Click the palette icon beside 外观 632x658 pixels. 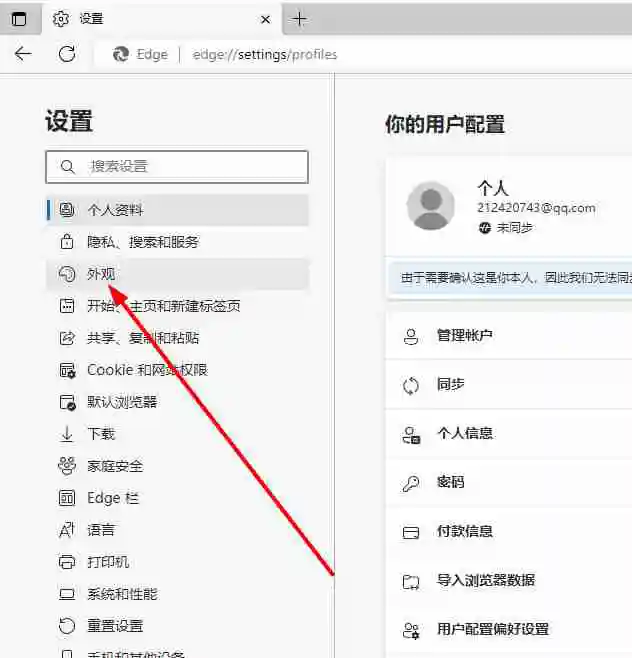67,274
